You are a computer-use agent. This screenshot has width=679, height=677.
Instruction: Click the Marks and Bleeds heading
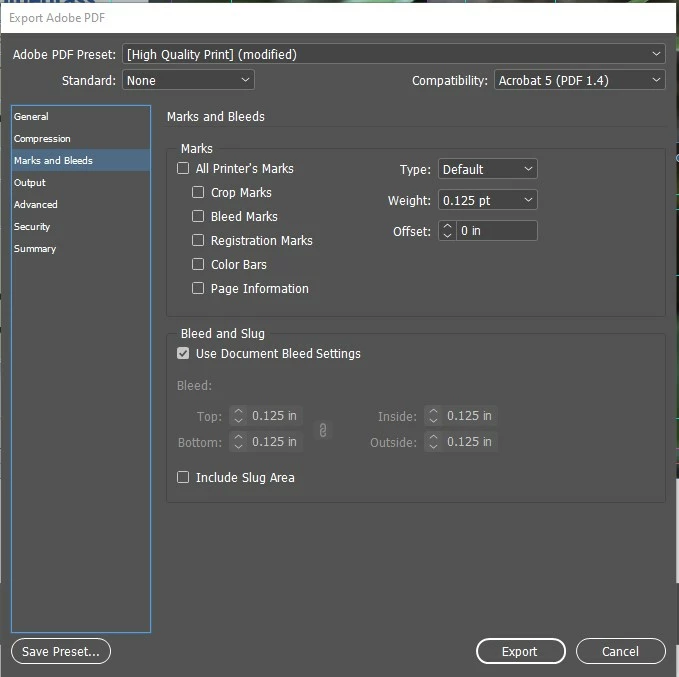pyautogui.click(x=216, y=117)
